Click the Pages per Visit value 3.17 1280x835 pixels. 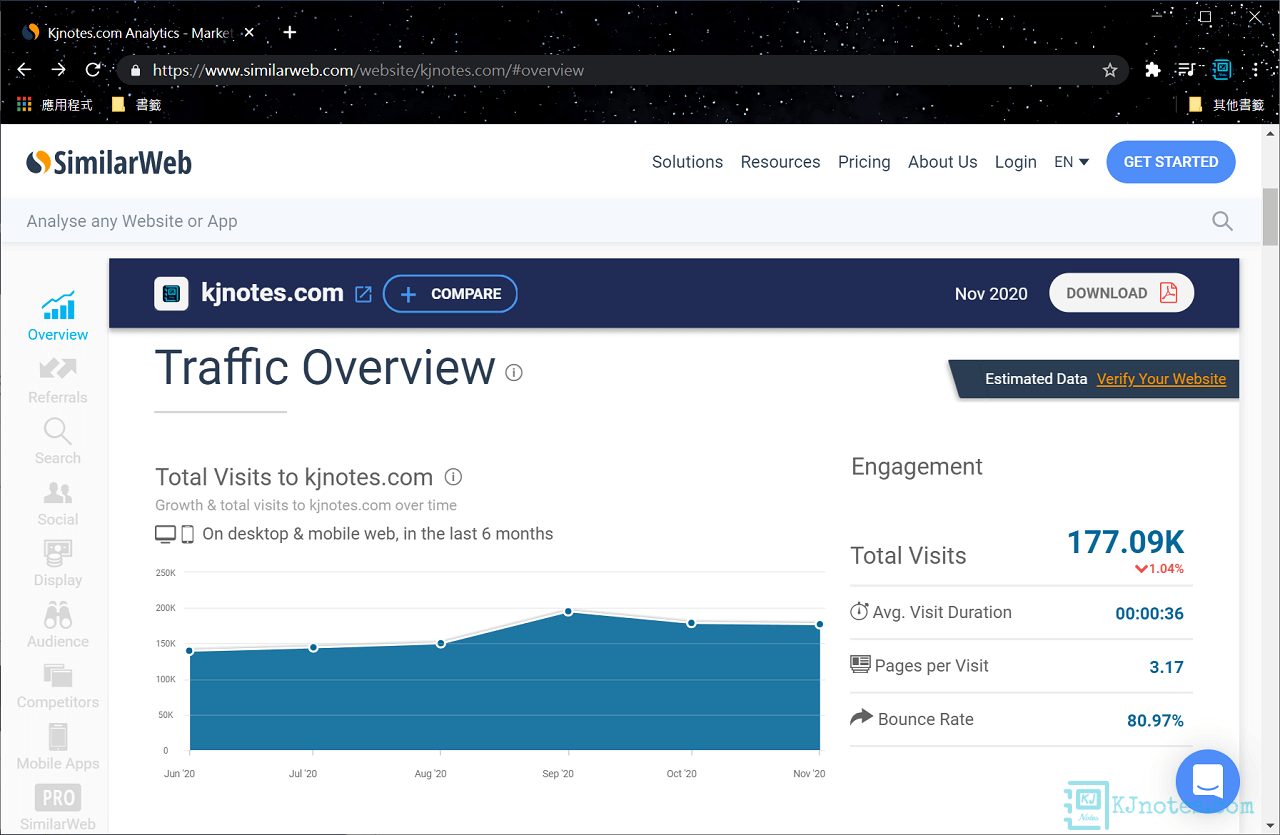(x=1166, y=667)
